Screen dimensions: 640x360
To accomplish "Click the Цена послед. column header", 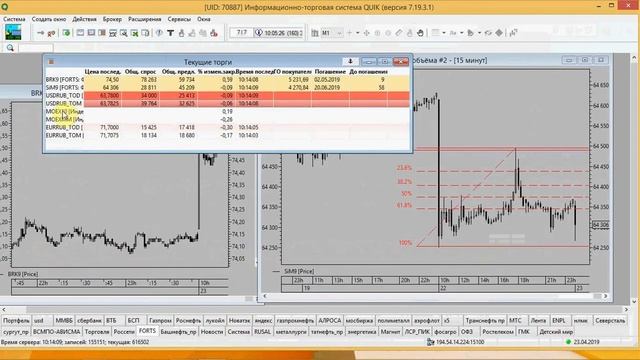I will pyautogui.click(x=102, y=72).
